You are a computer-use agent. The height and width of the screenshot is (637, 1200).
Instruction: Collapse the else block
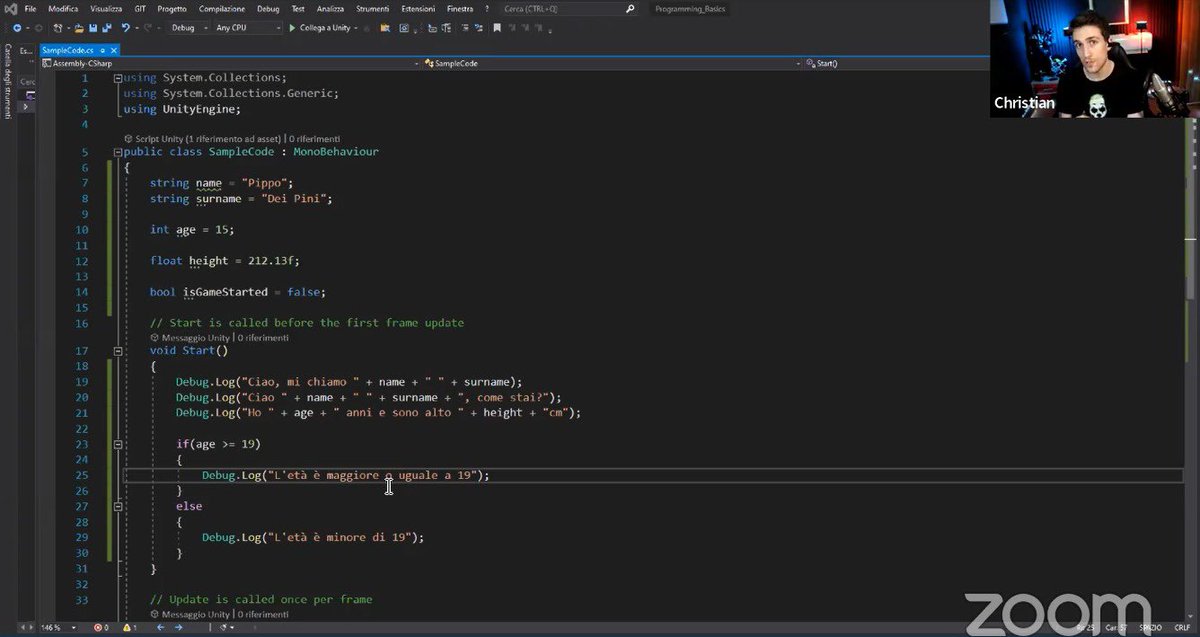point(118,506)
